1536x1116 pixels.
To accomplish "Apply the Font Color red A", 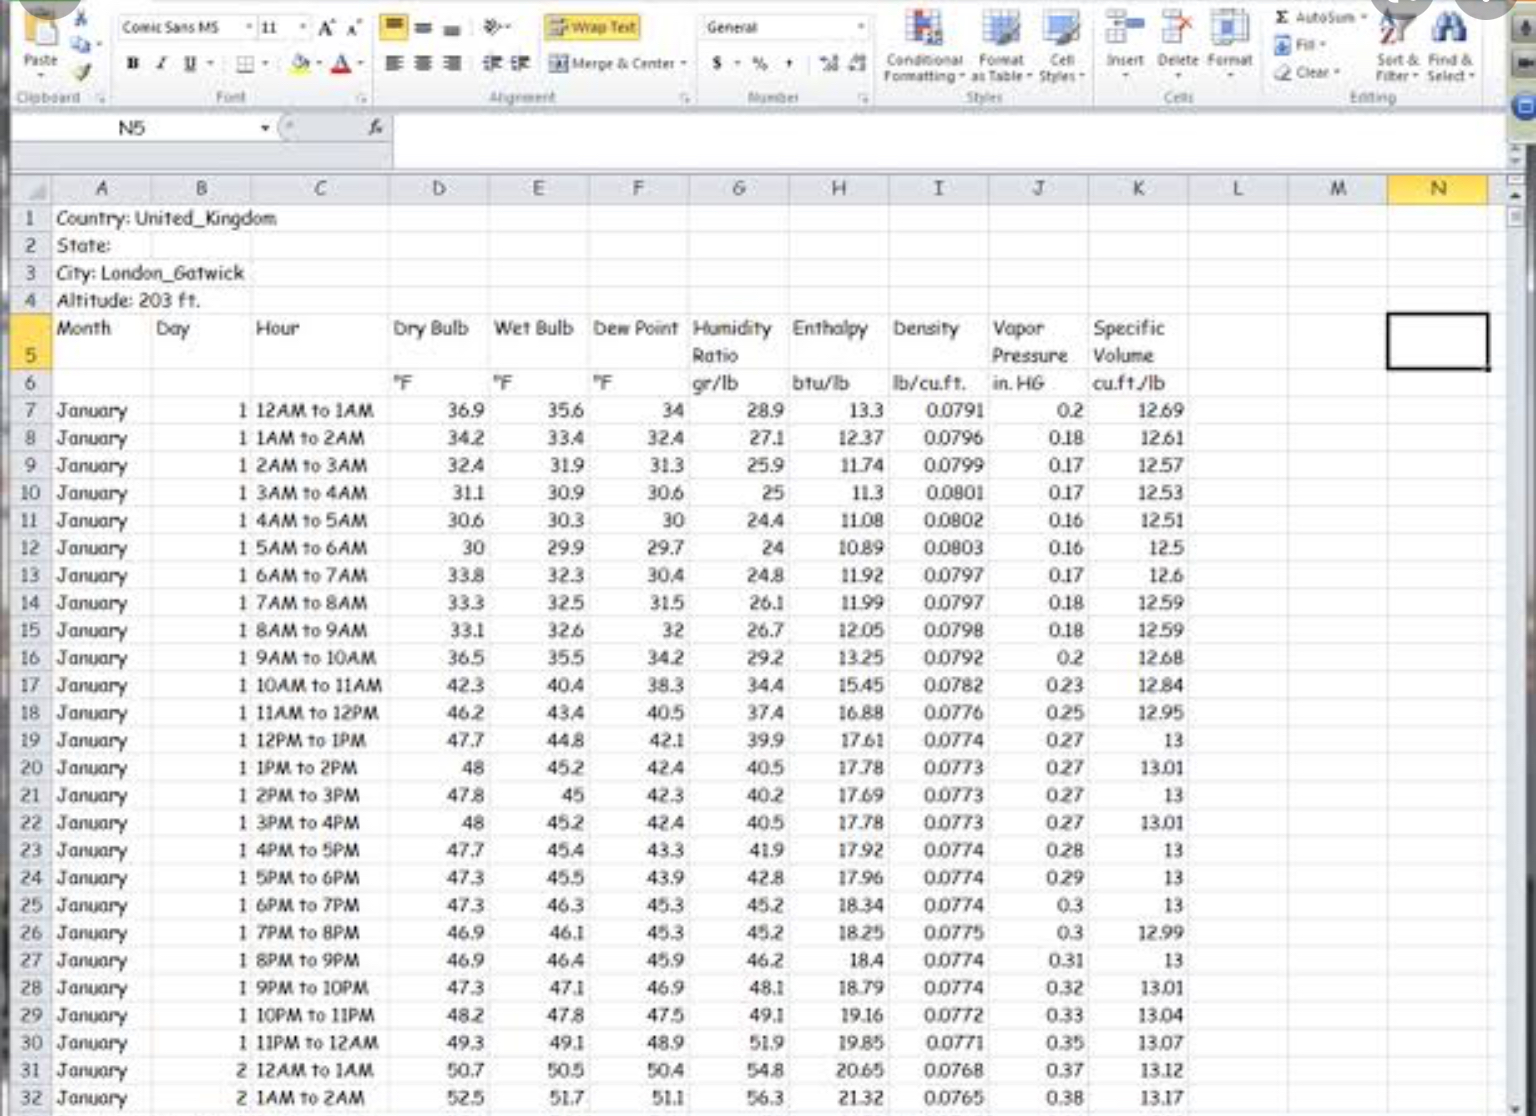I will click(x=340, y=64).
